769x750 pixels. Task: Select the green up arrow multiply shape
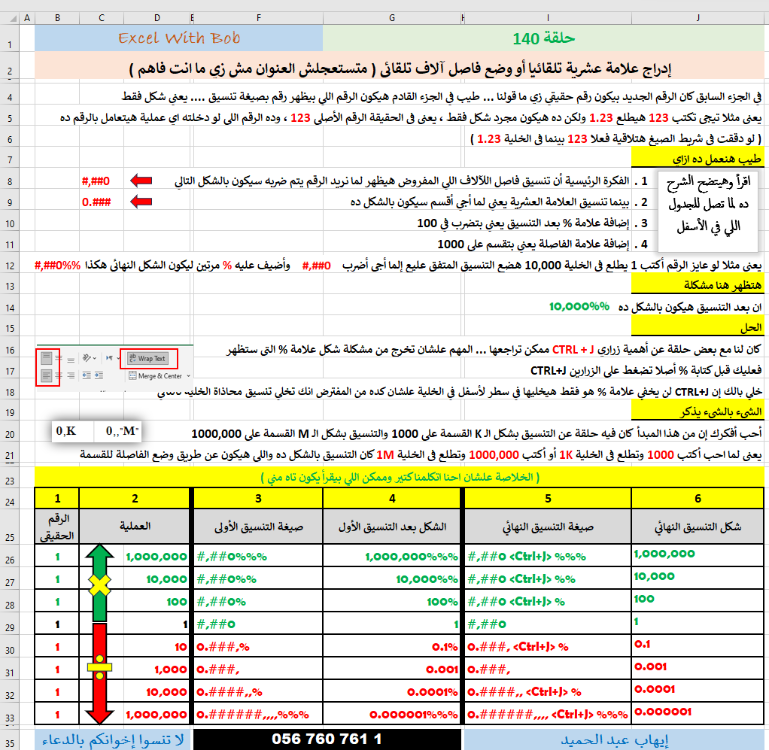(x=100, y=583)
